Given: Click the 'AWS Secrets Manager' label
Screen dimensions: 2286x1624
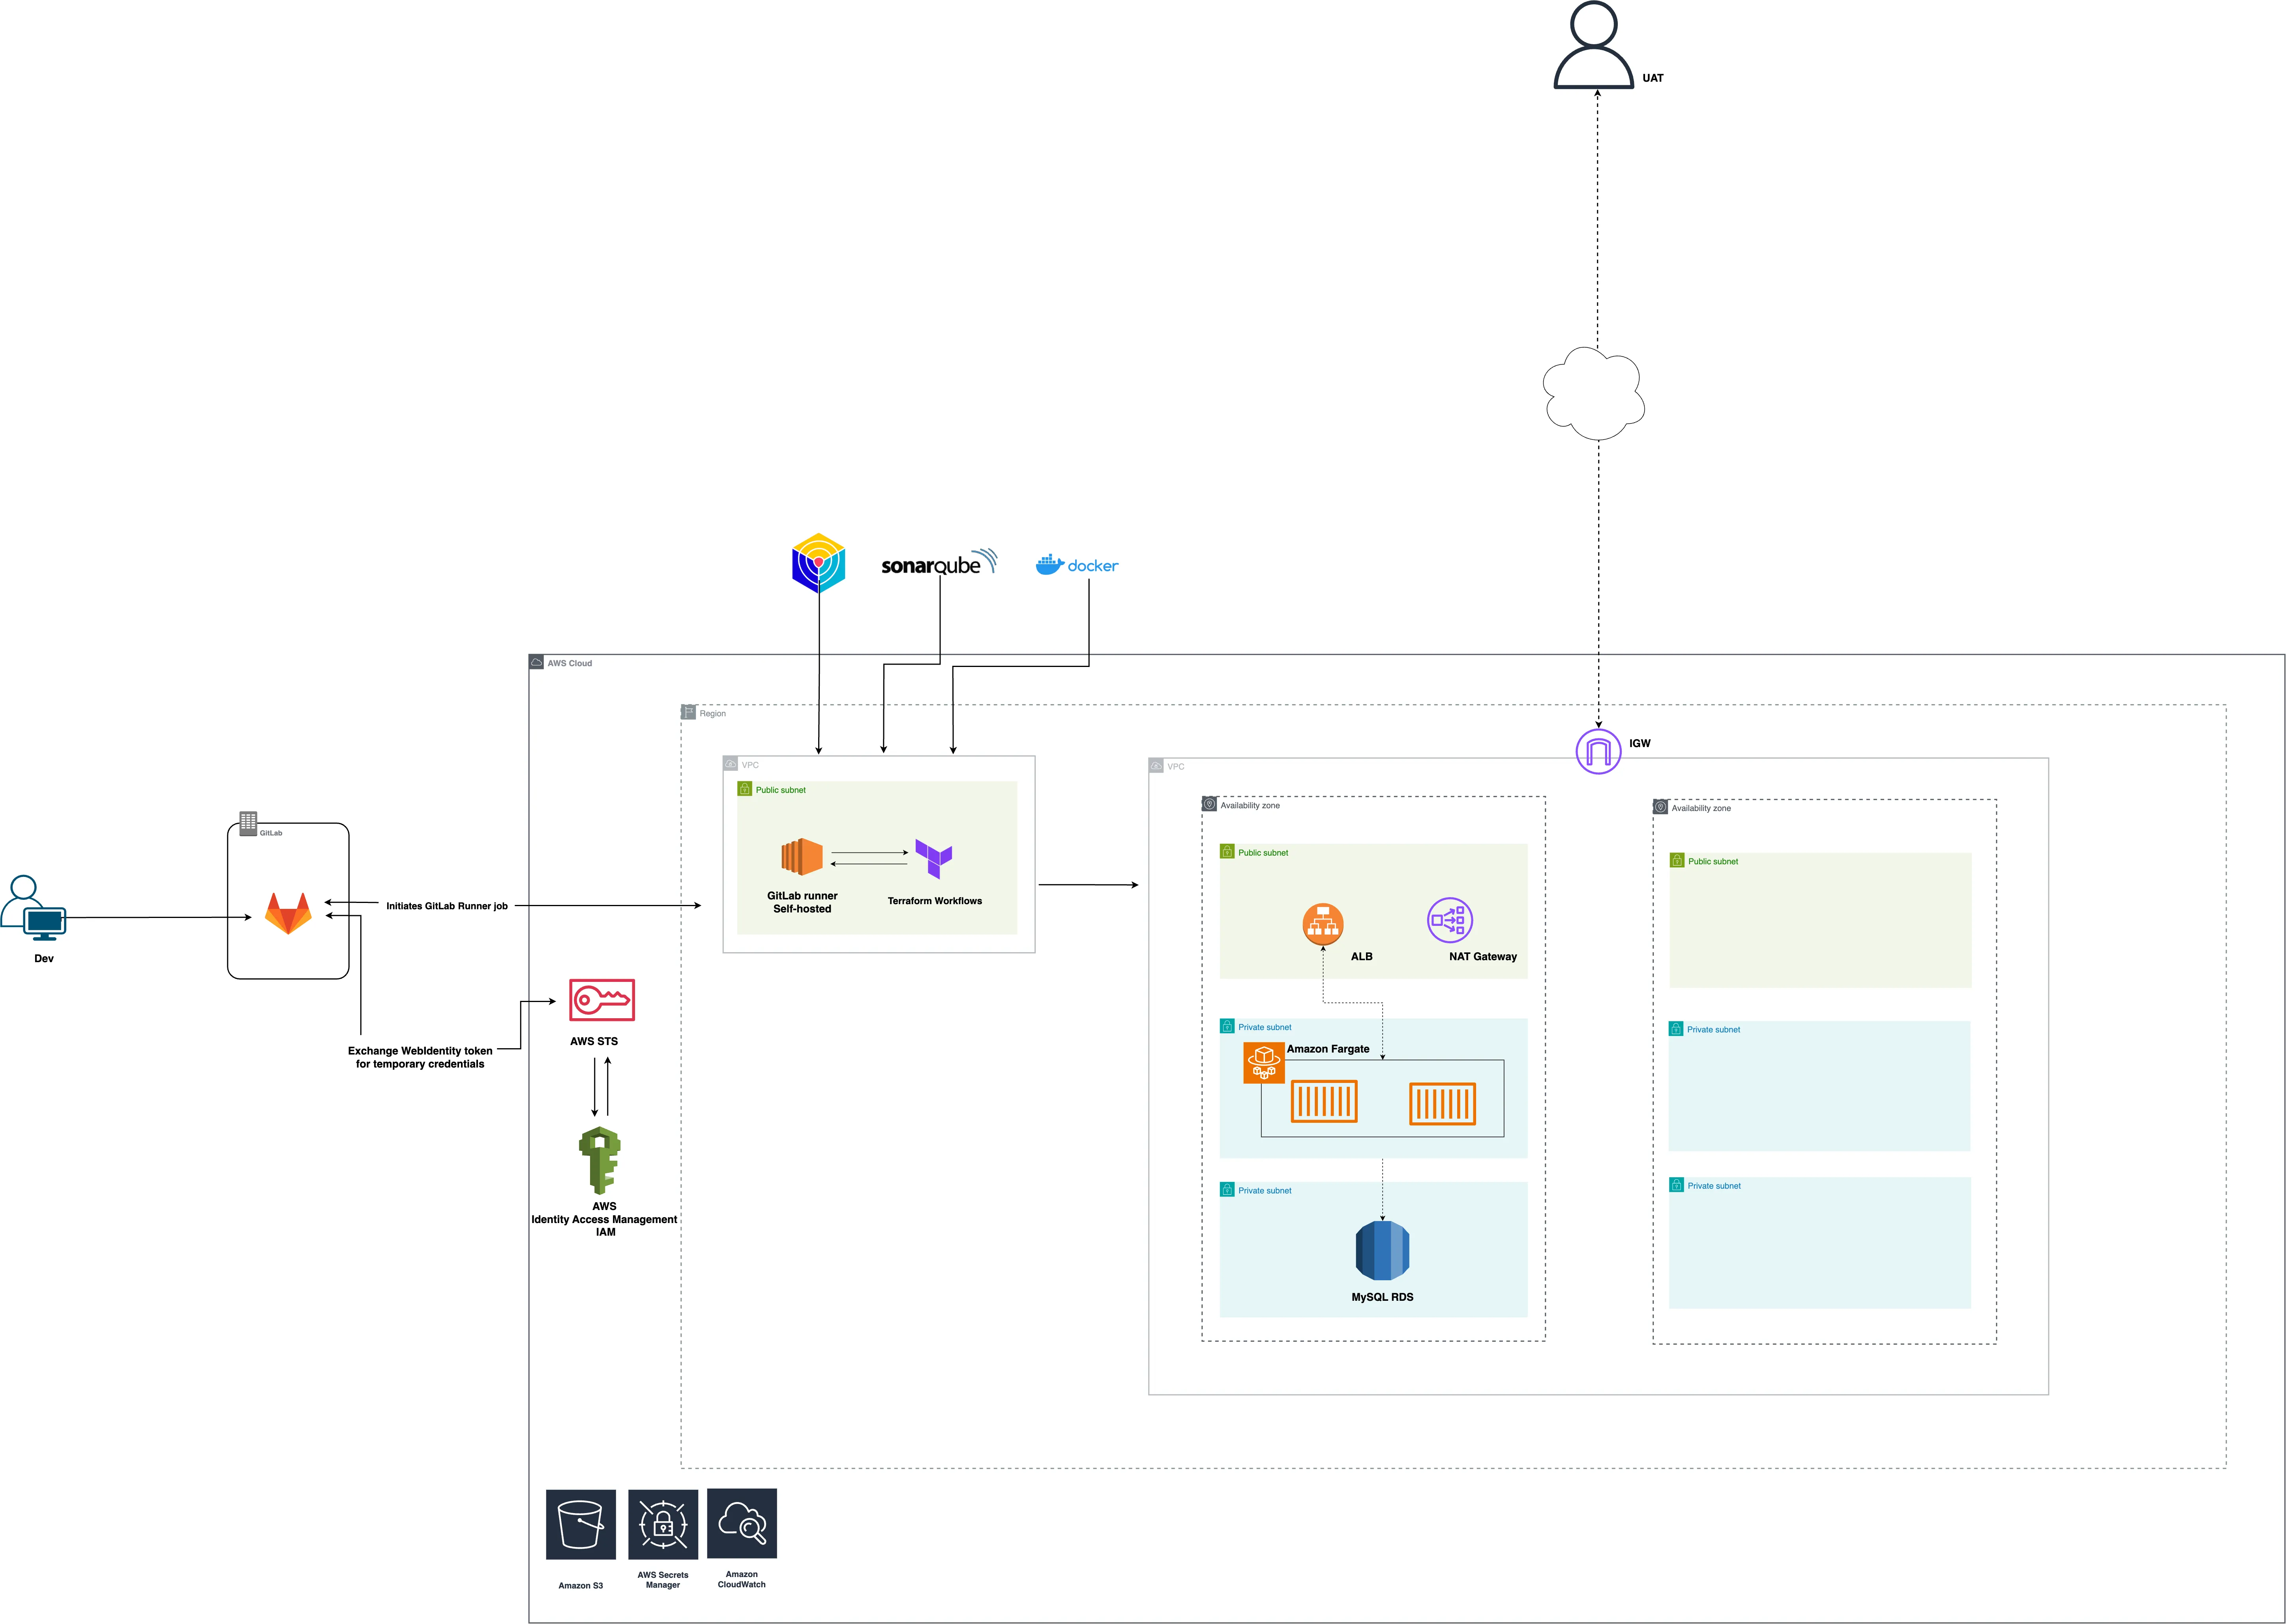Looking at the screenshot, I should (663, 1580).
